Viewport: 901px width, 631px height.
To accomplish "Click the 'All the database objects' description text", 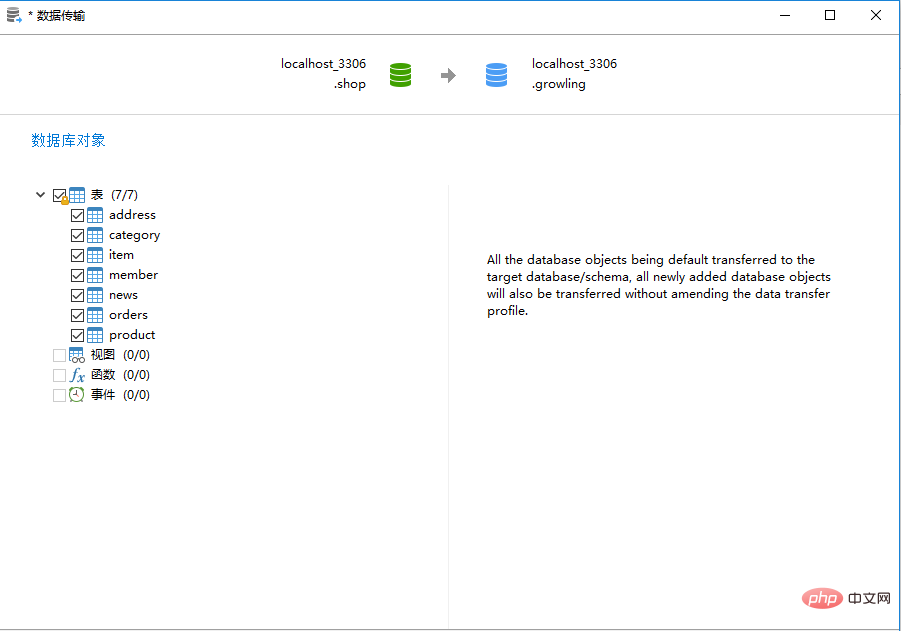I will tap(659, 285).
